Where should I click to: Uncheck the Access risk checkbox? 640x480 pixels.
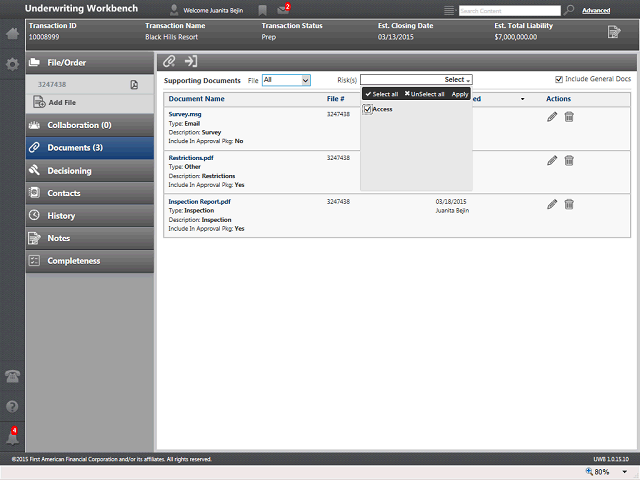pyautogui.click(x=367, y=109)
